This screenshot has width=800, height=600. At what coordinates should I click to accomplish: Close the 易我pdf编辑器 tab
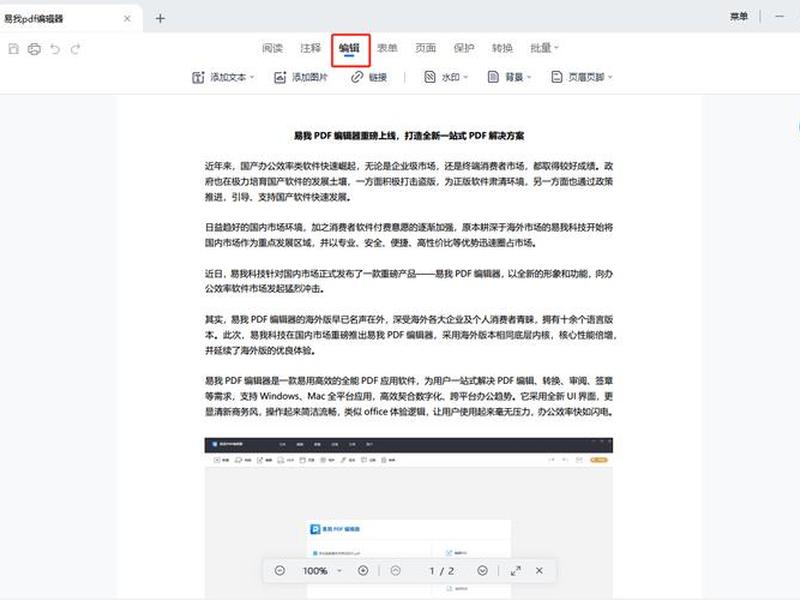tap(127, 18)
